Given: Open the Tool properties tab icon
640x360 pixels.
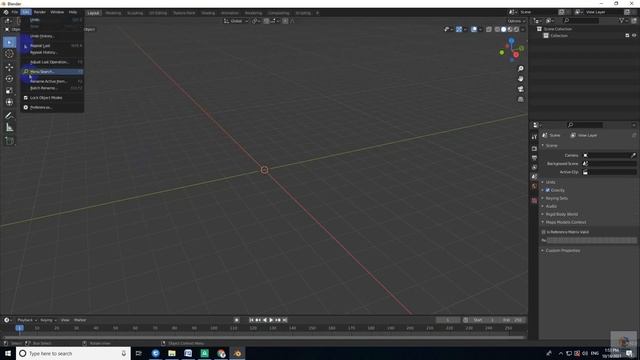Looking at the screenshot, I should click(x=534, y=137).
